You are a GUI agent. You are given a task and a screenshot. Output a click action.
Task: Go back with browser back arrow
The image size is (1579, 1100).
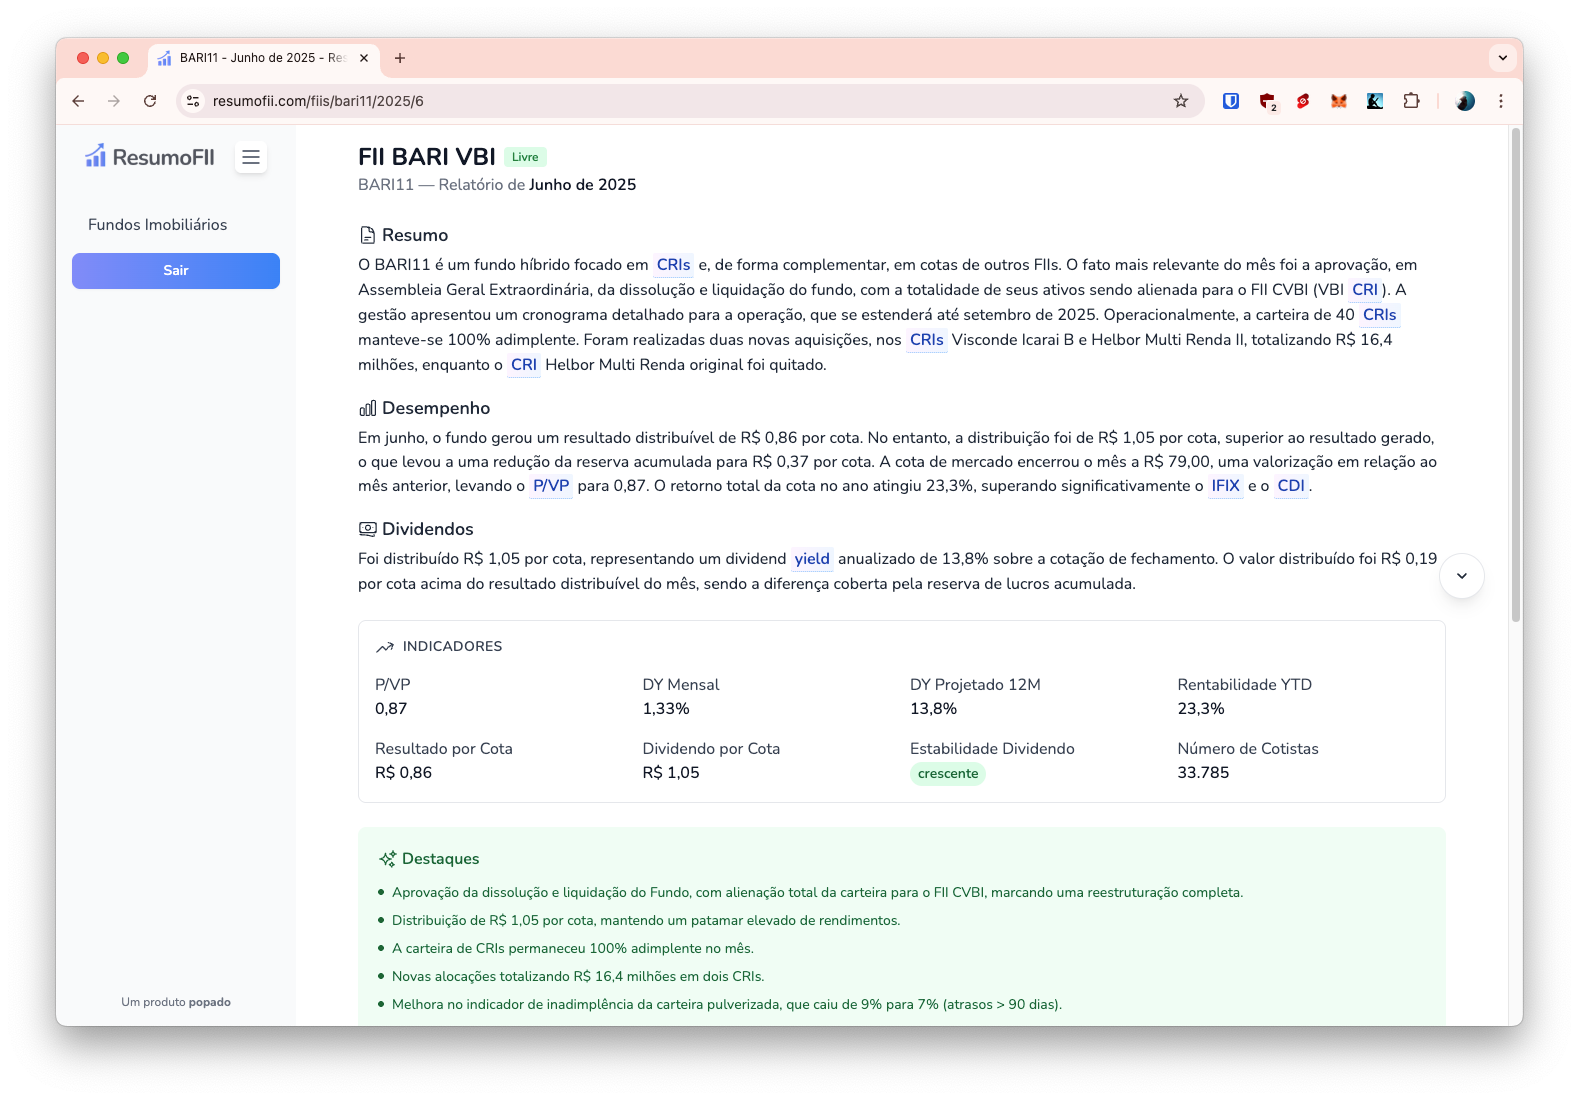[x=78, y=101]
